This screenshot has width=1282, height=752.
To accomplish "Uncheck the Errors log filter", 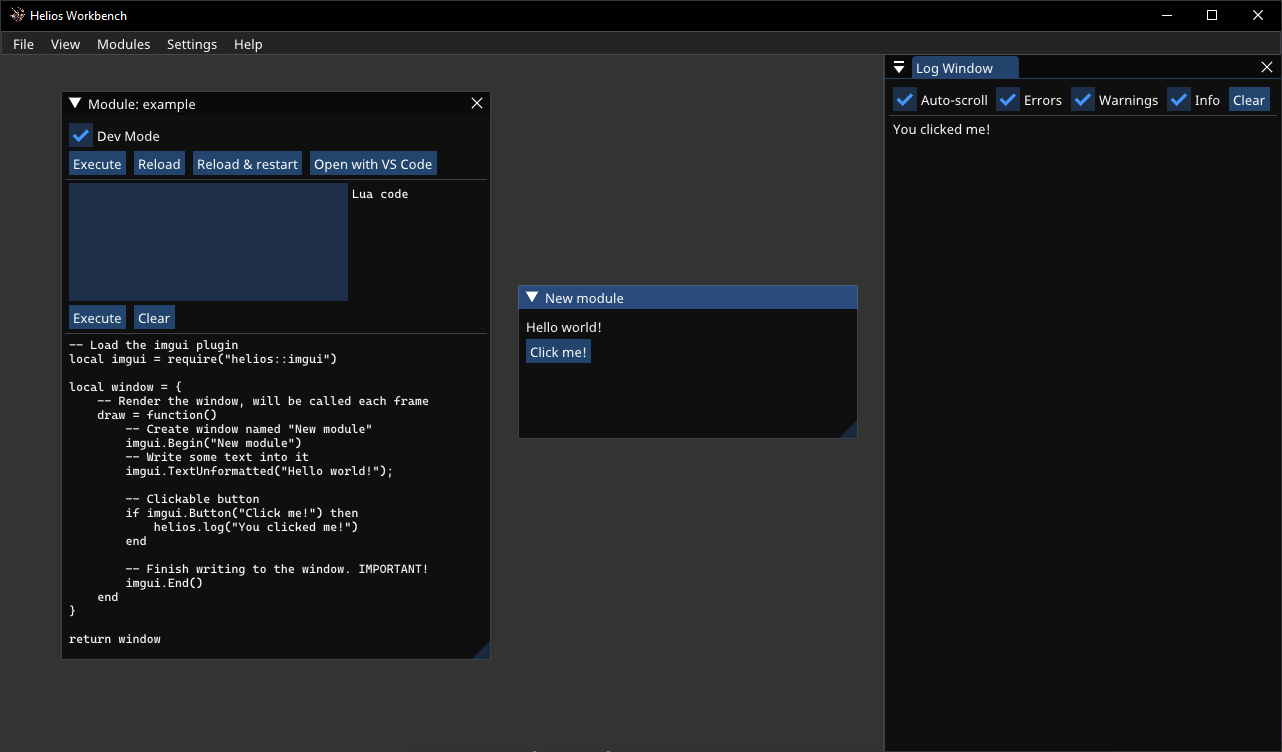I will click(1008, 100).
